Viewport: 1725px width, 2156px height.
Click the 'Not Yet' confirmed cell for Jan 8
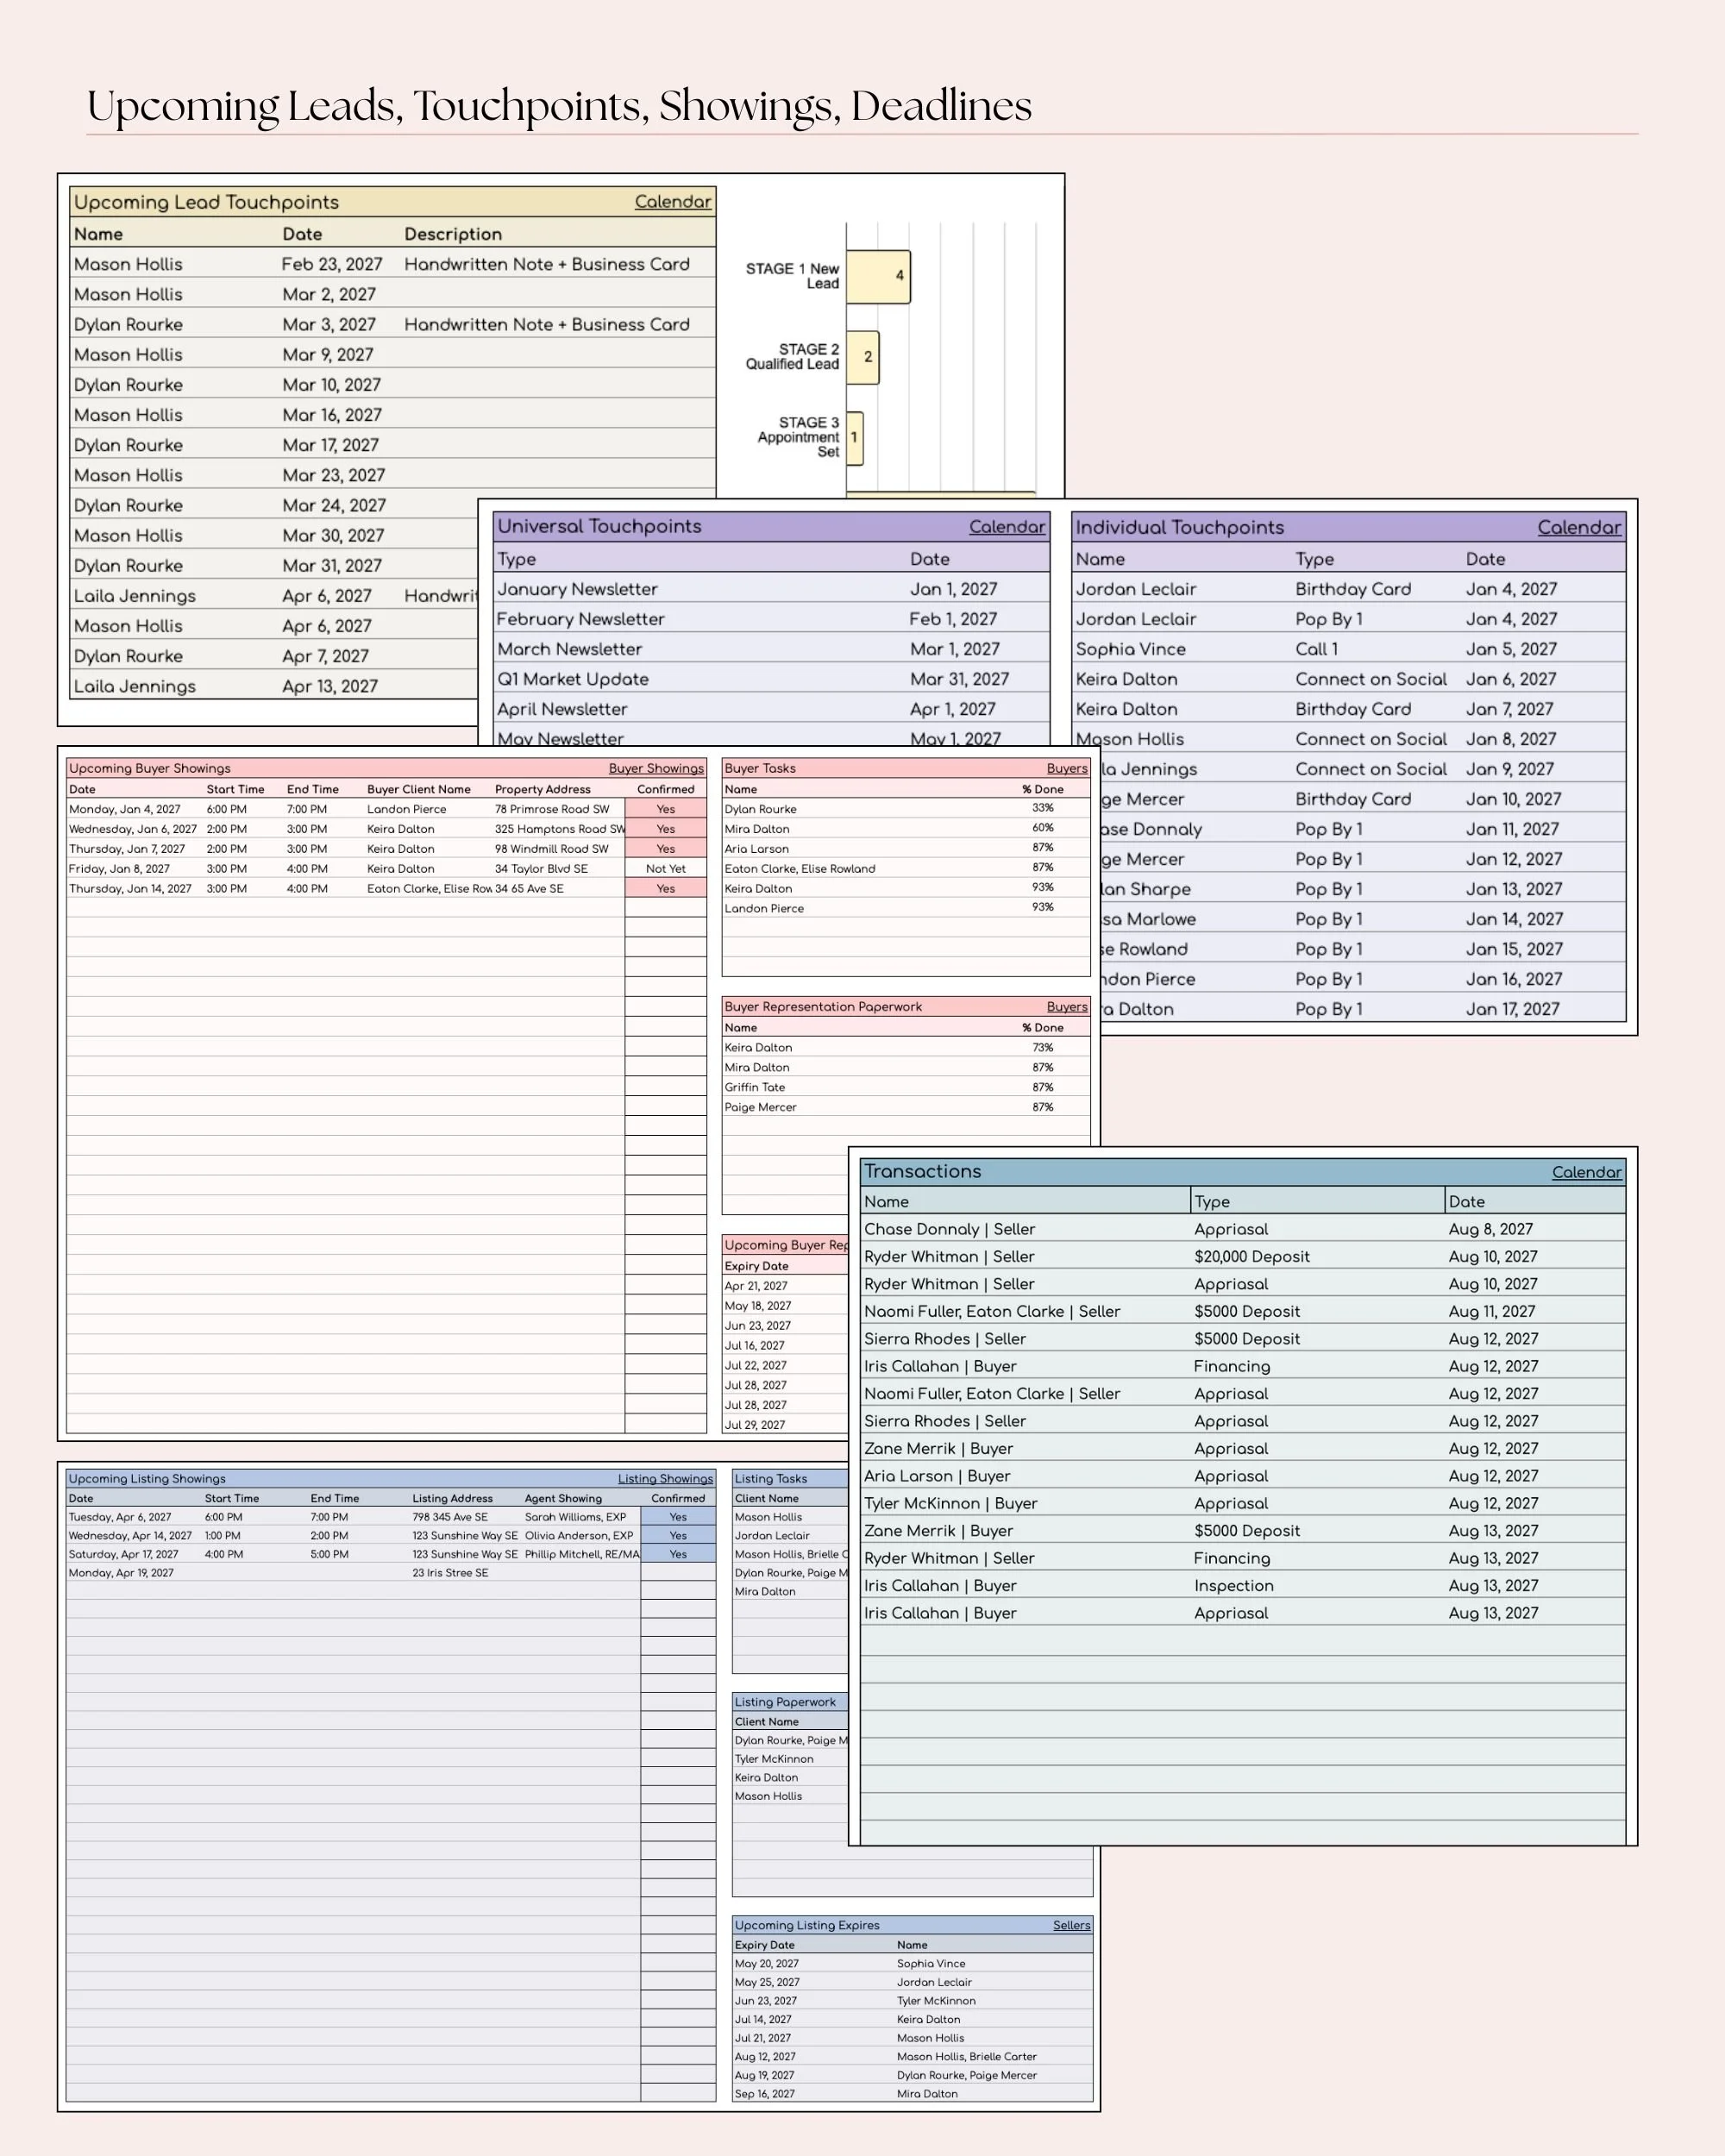click(665, 869)
